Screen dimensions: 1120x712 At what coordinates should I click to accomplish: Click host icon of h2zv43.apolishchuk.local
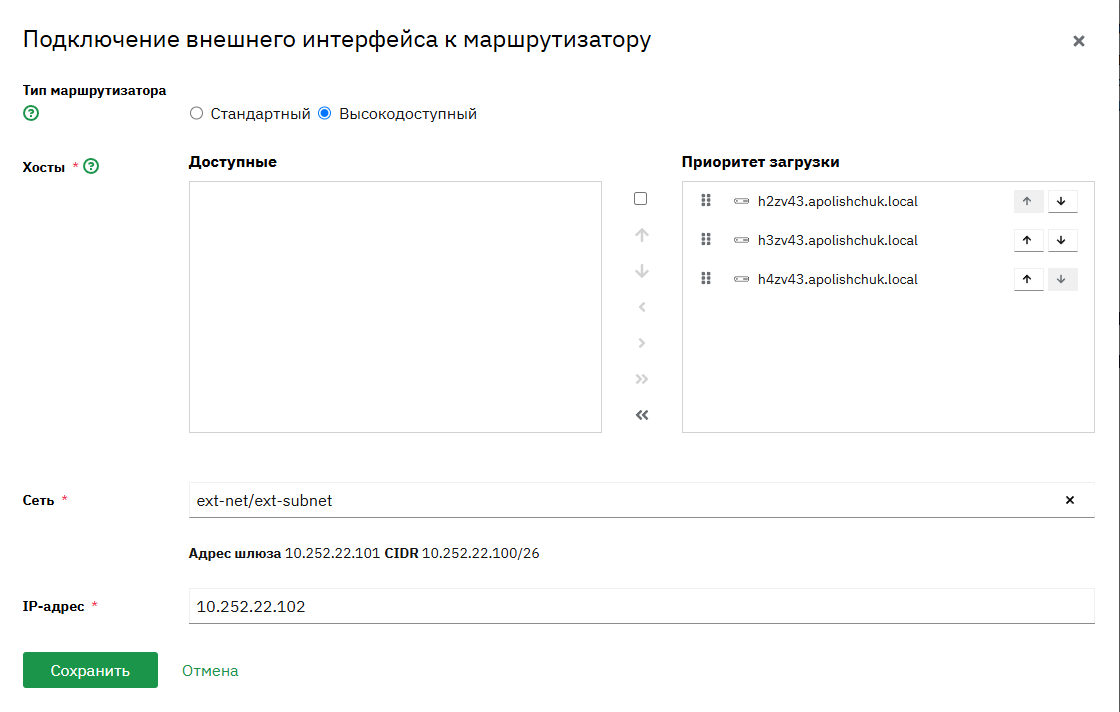tap(741, 201)
